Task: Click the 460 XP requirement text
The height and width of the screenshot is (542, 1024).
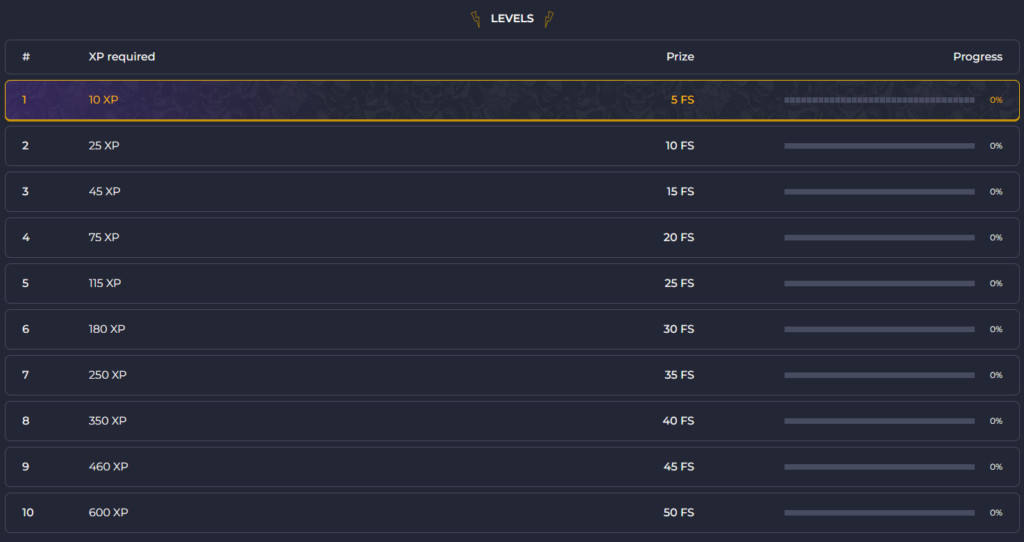Action: coord(108,467)
